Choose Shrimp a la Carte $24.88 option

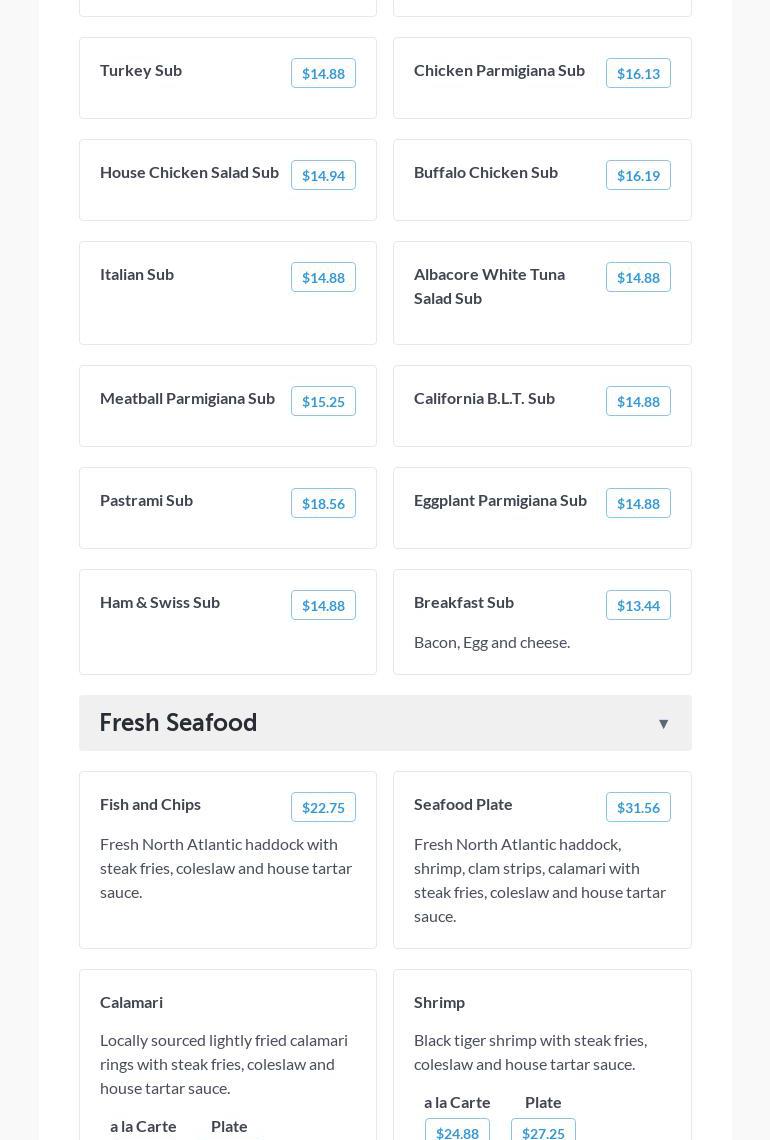pos(457,1132)
